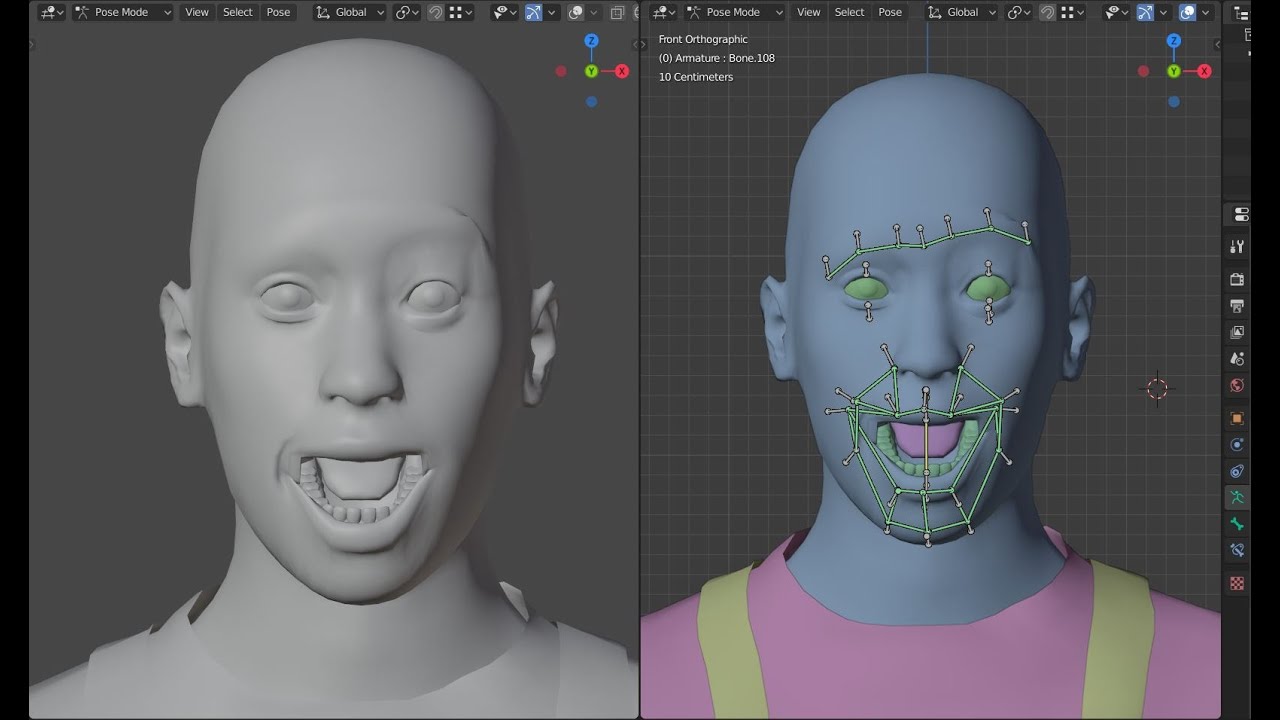Open Pose Mode dropdown in left viewport
Image resolution: width=1280 pixels, height=720 pixels.
tap(123, 12)
